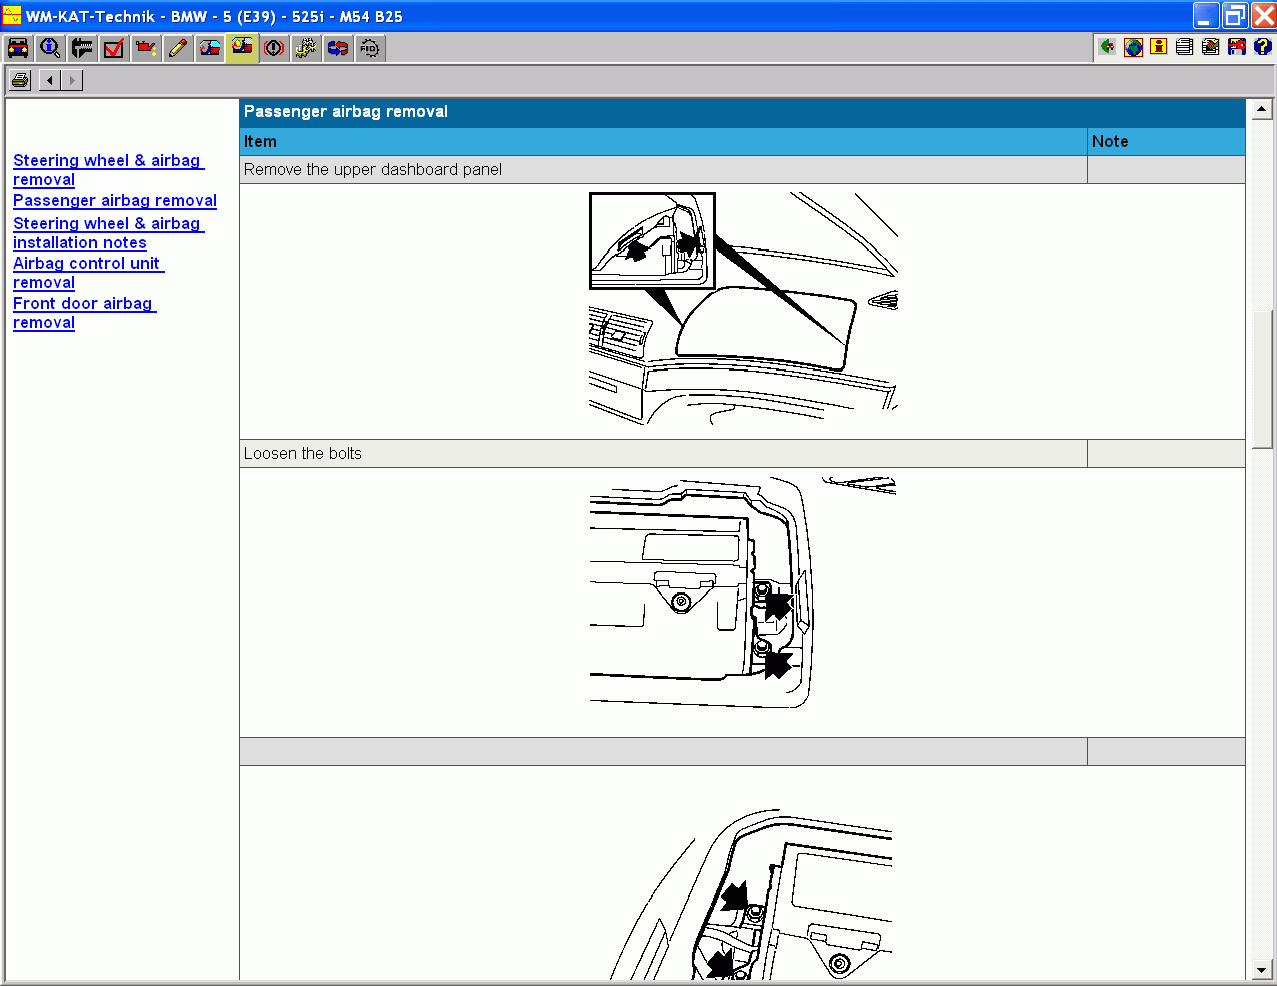Open the globe language icon
This screenshot has width=1277, height=986.
pos(1133,47)
